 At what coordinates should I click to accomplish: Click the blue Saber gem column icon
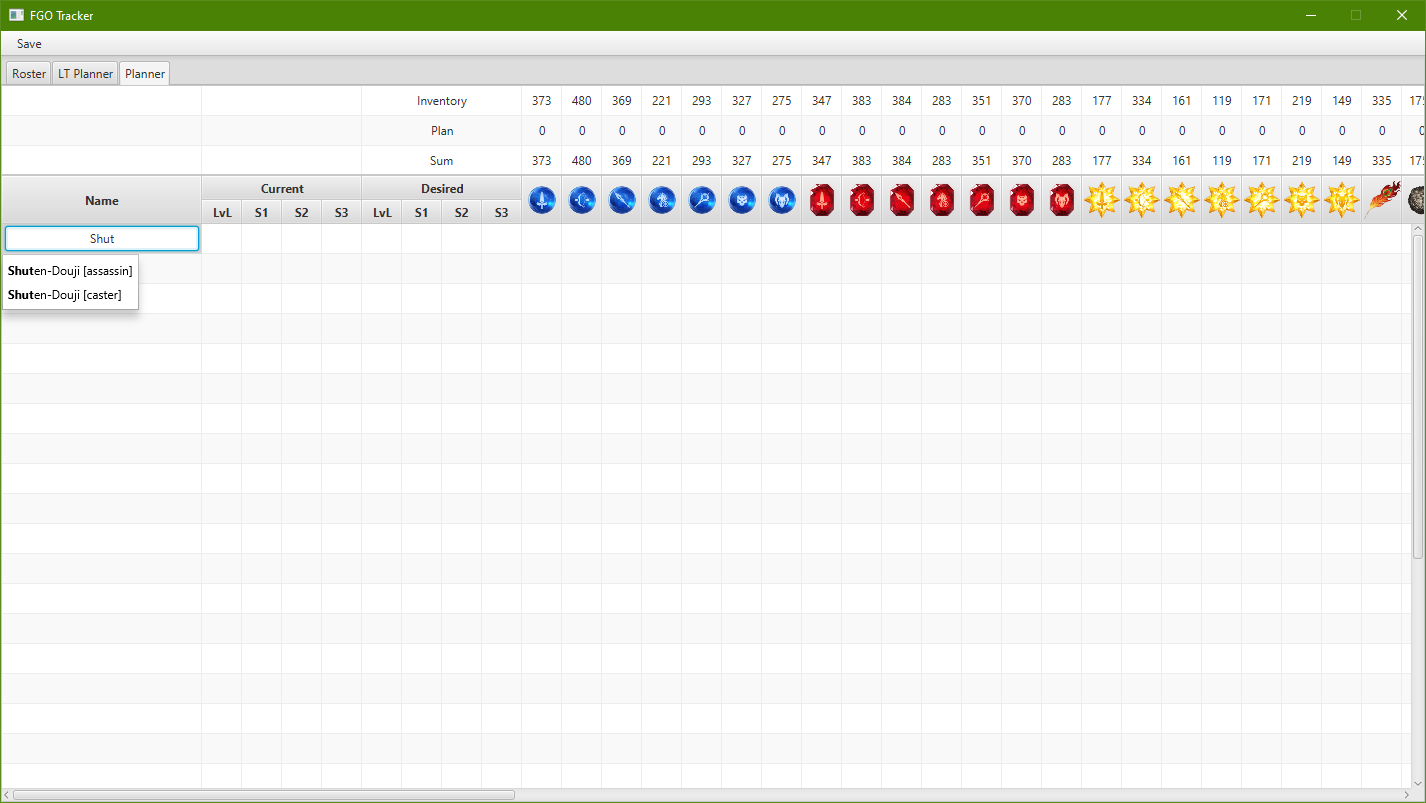coord(542,200)
